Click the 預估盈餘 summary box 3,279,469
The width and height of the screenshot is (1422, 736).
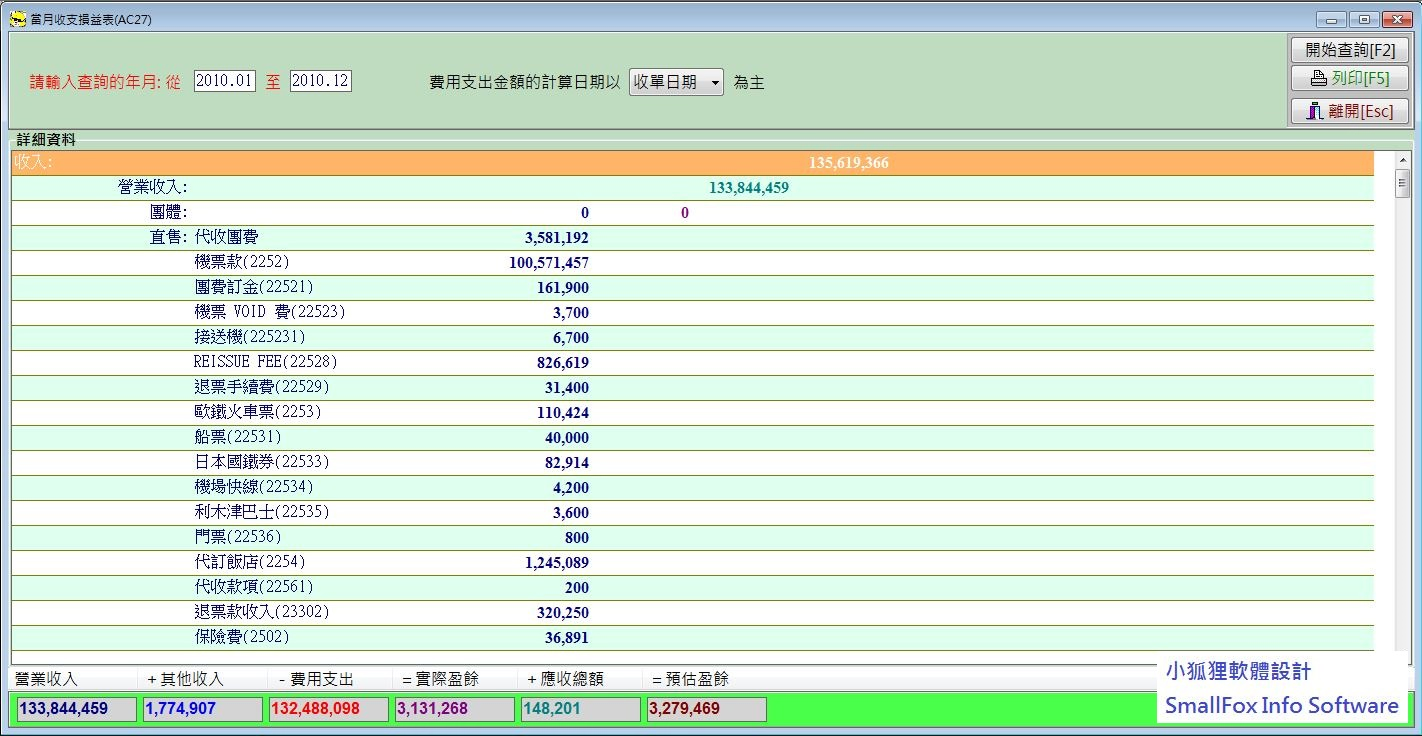pos(707,709)
